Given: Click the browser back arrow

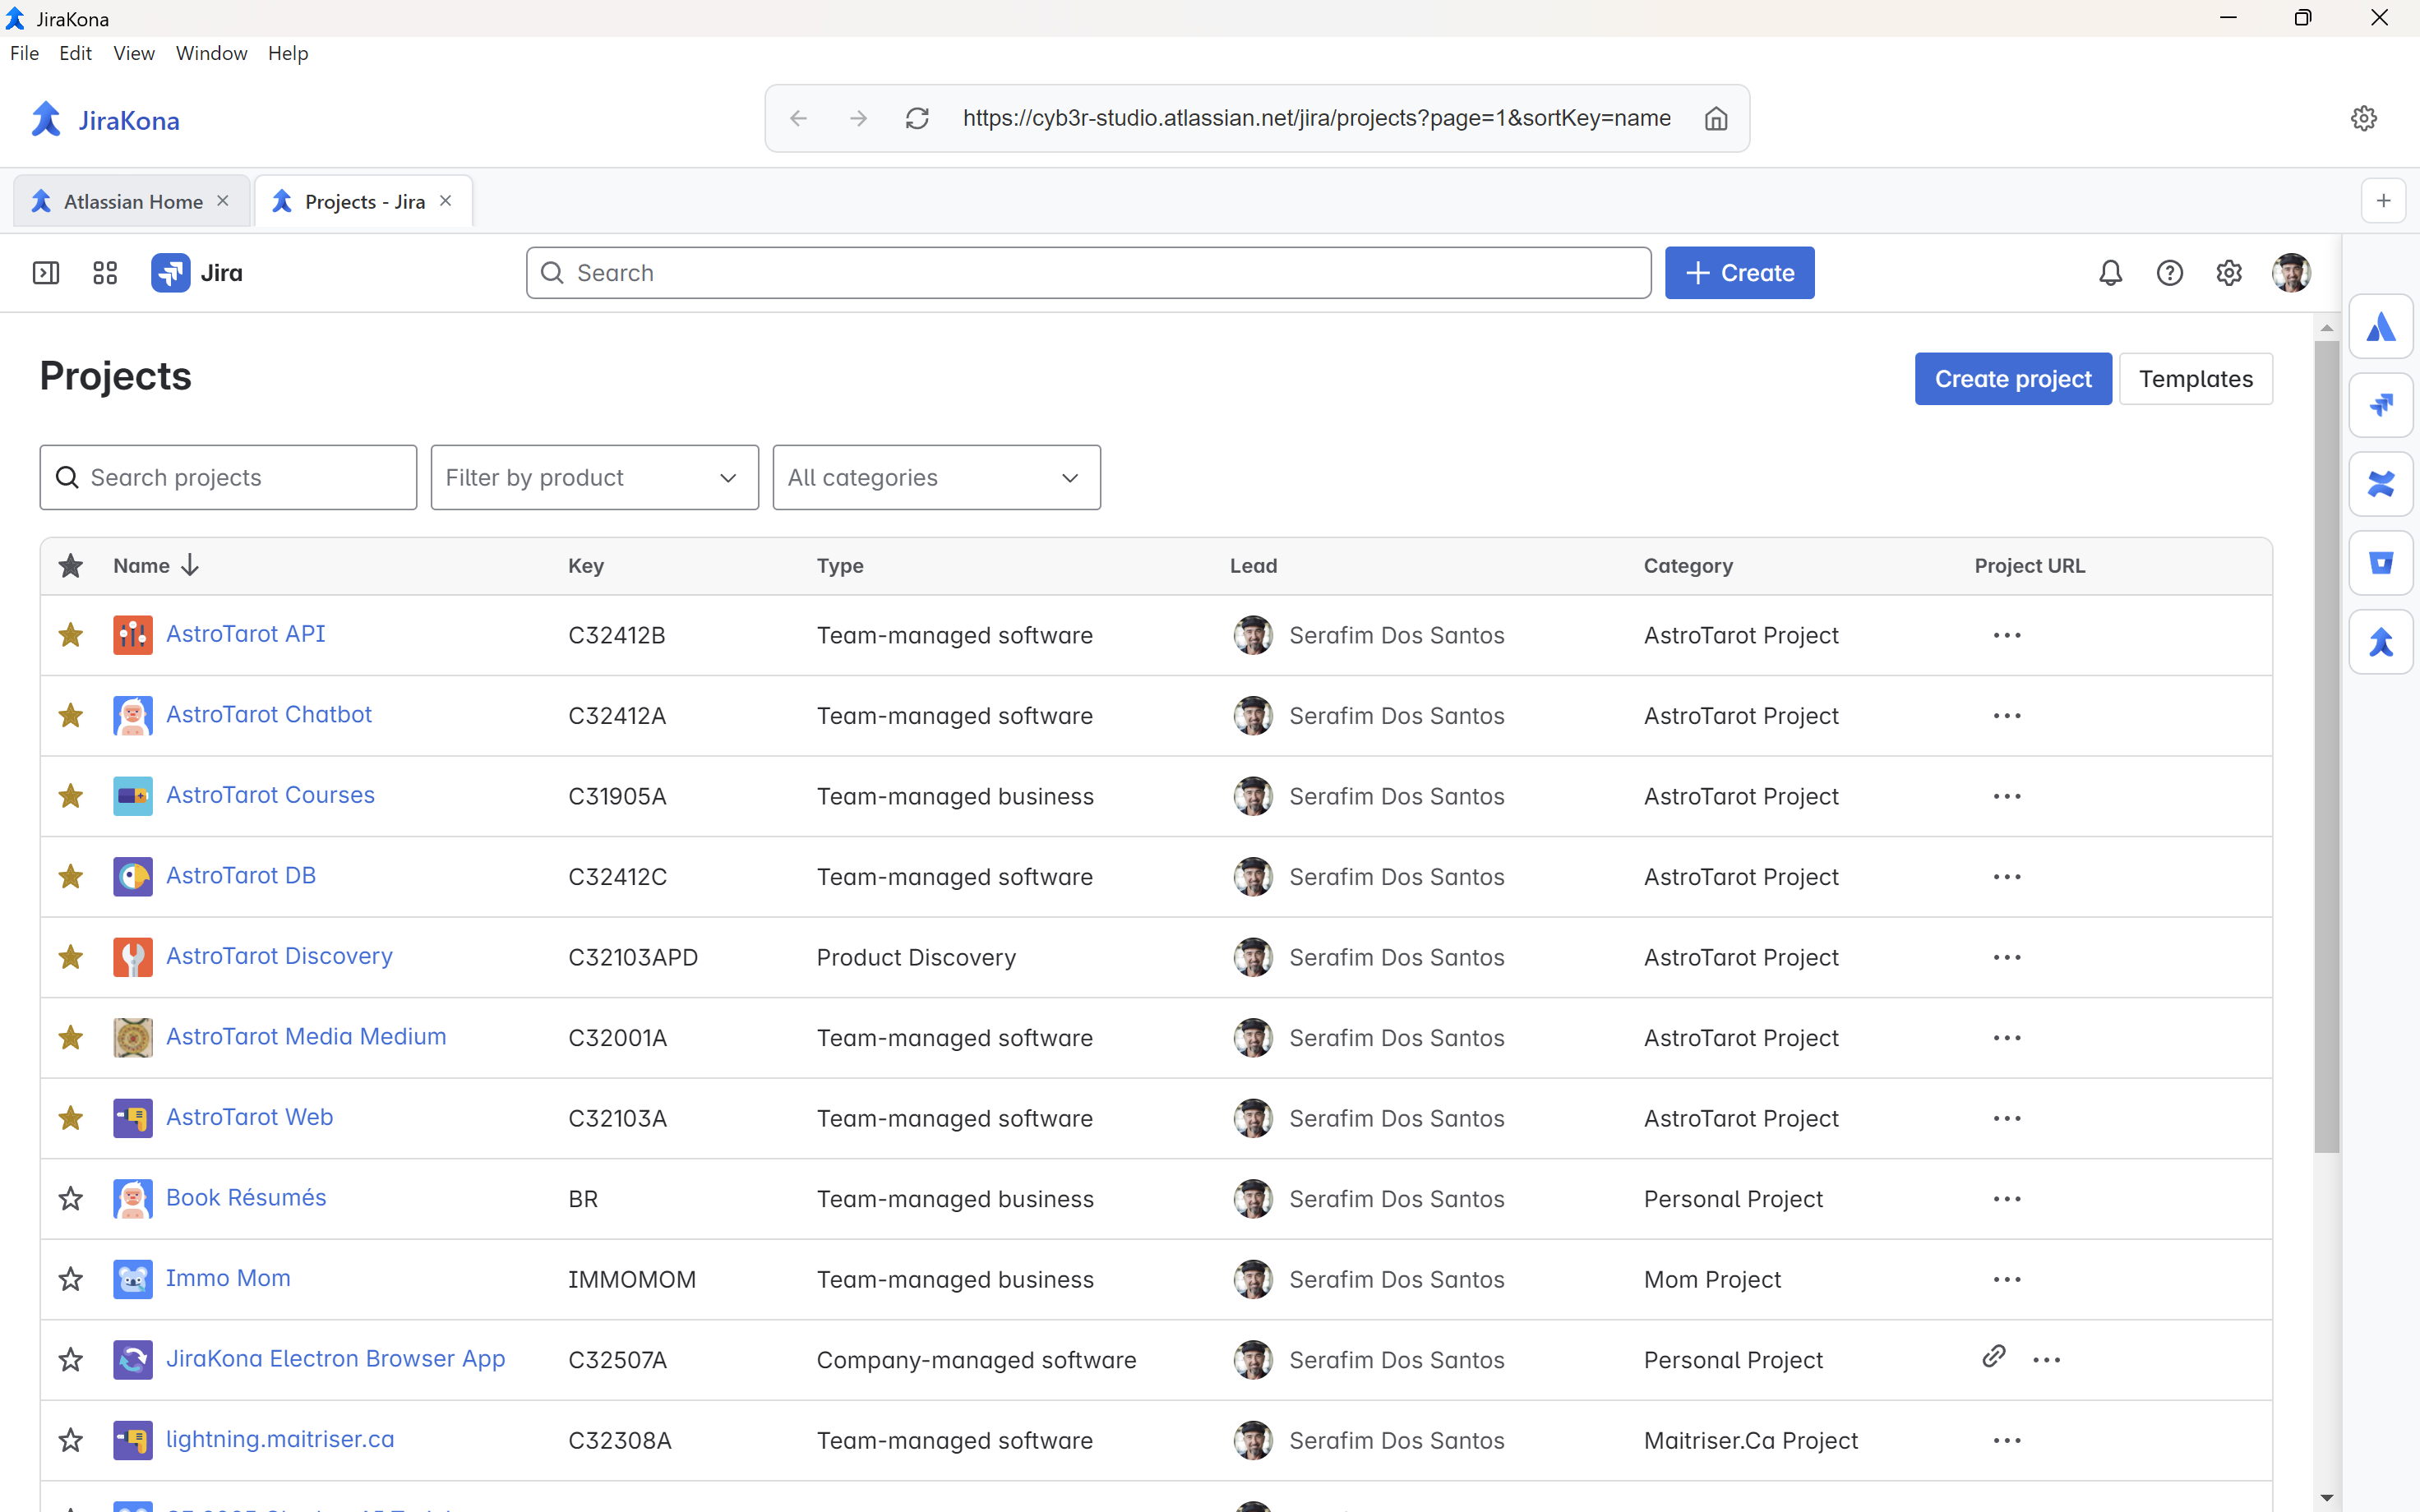Looking at the screenshot, I should click(798, 118).
